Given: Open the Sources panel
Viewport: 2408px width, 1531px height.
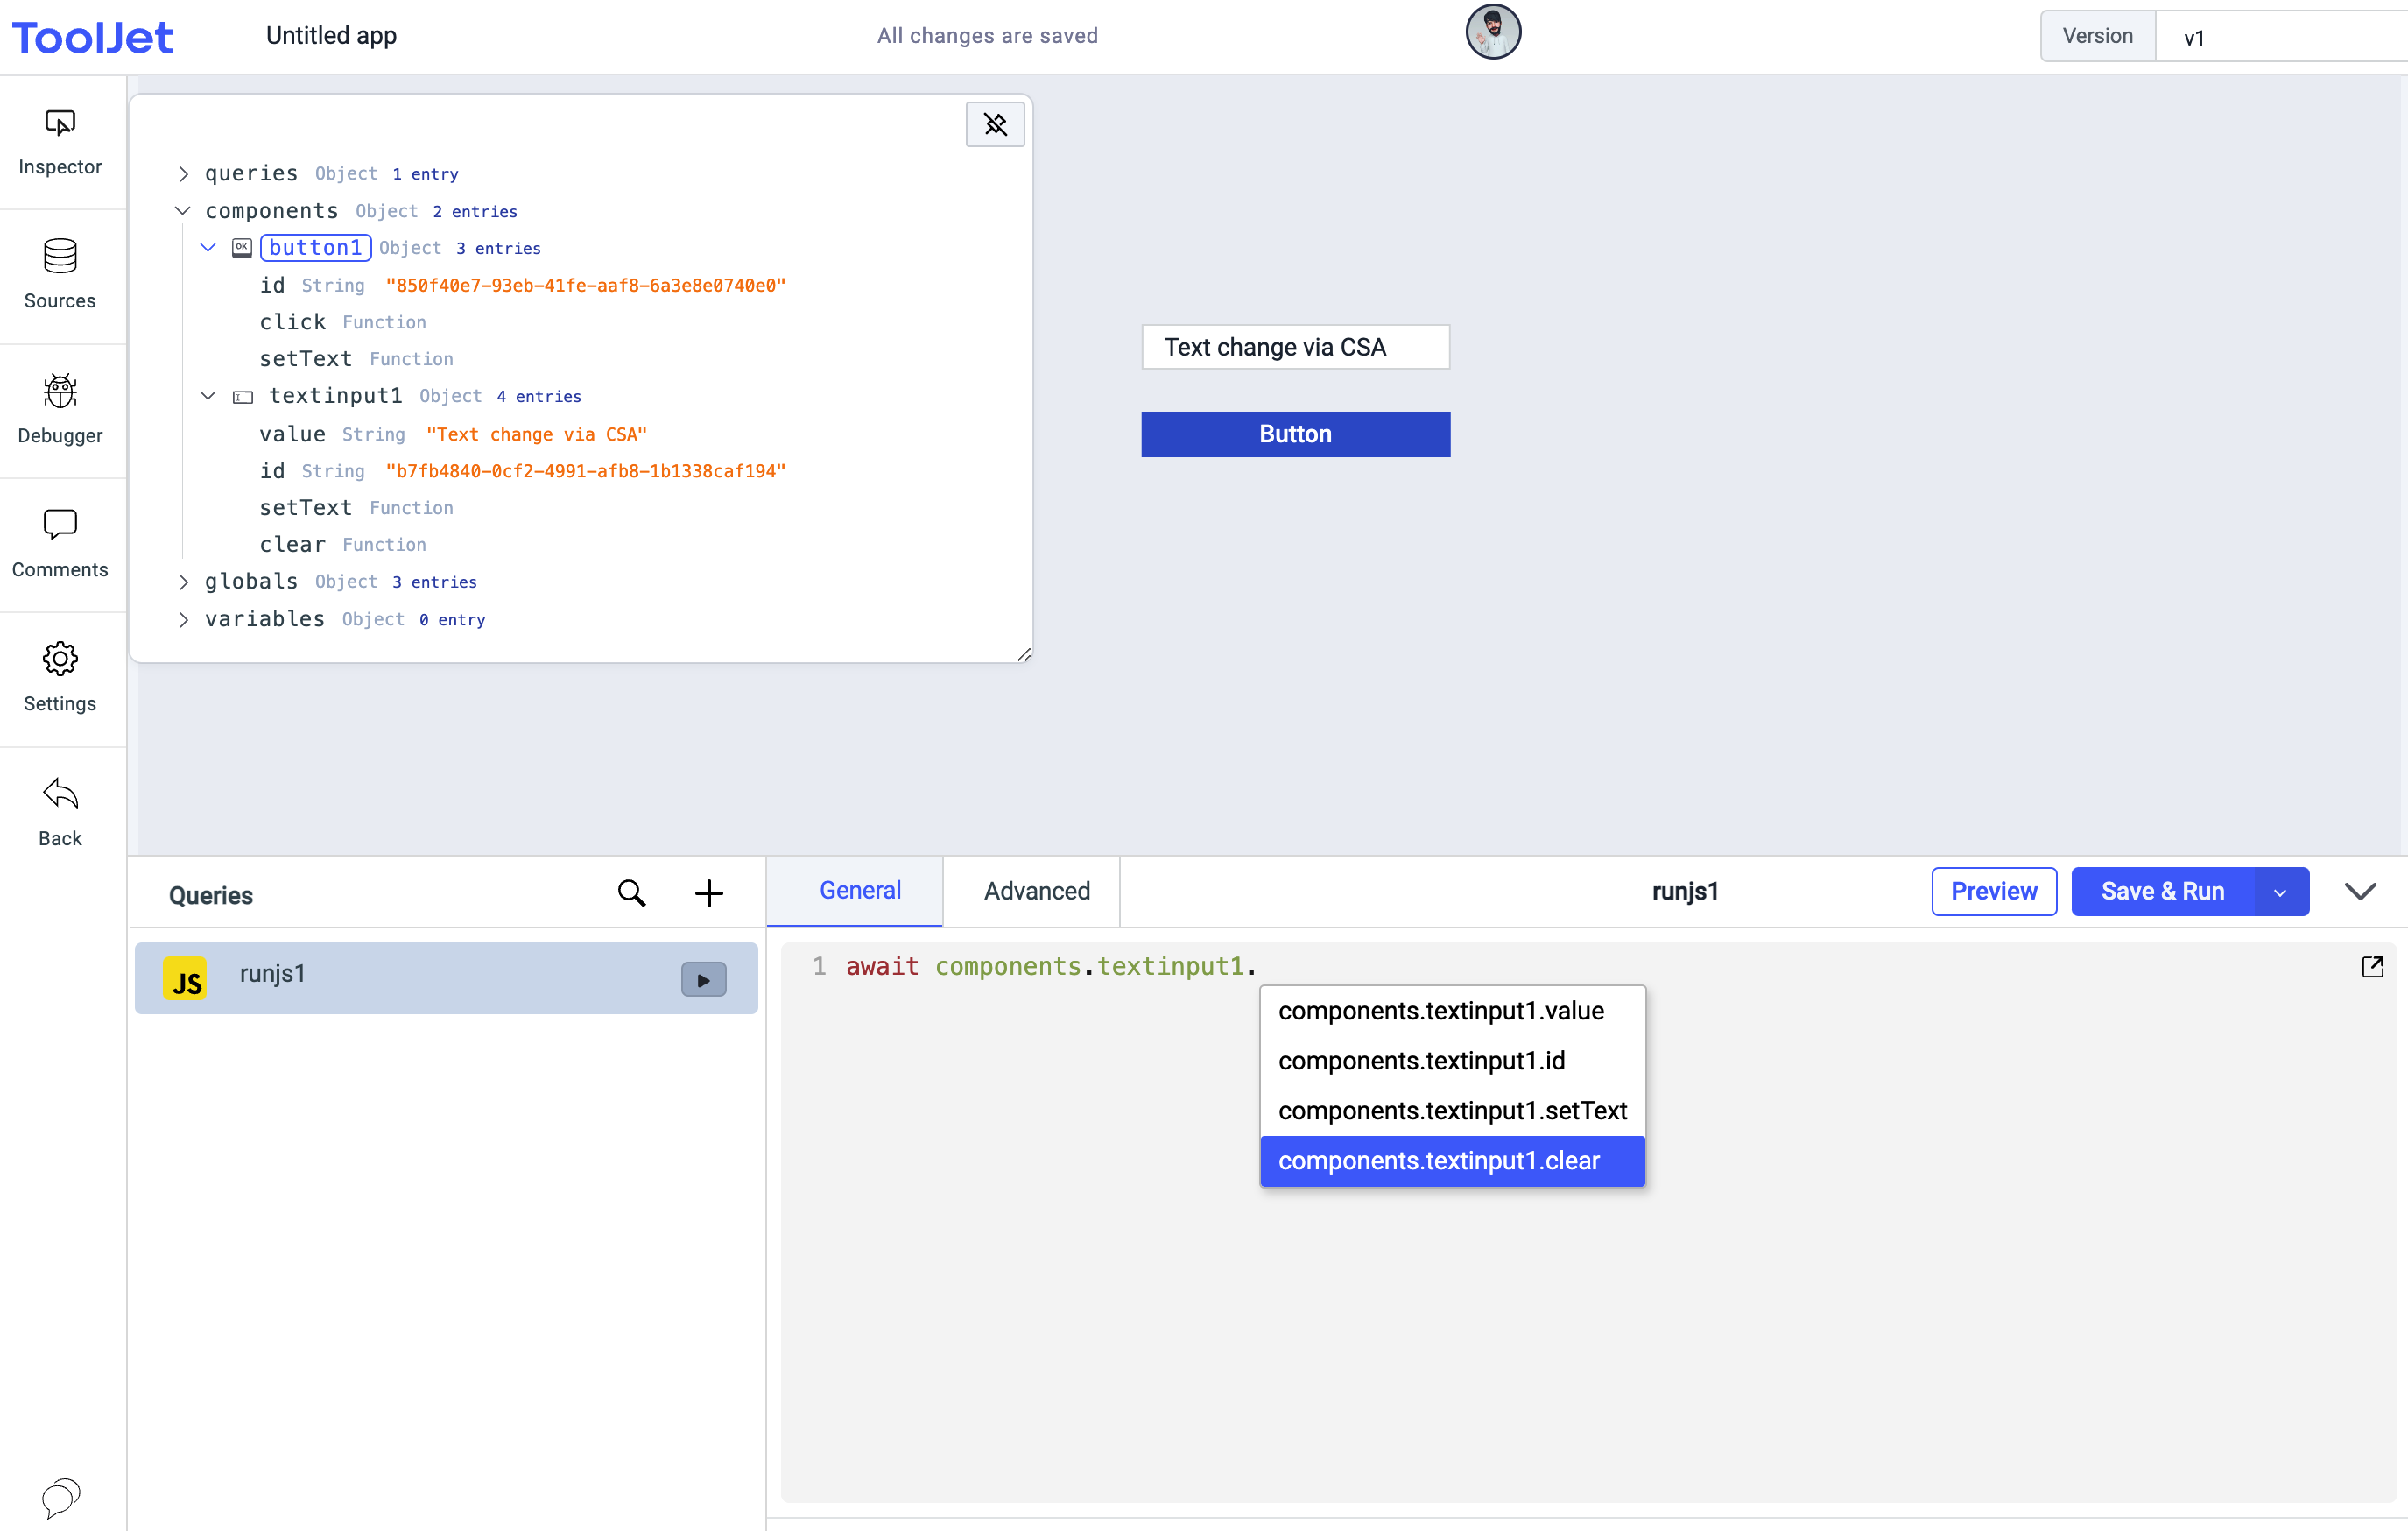Looking at the screenshot, I should (61, 272).
